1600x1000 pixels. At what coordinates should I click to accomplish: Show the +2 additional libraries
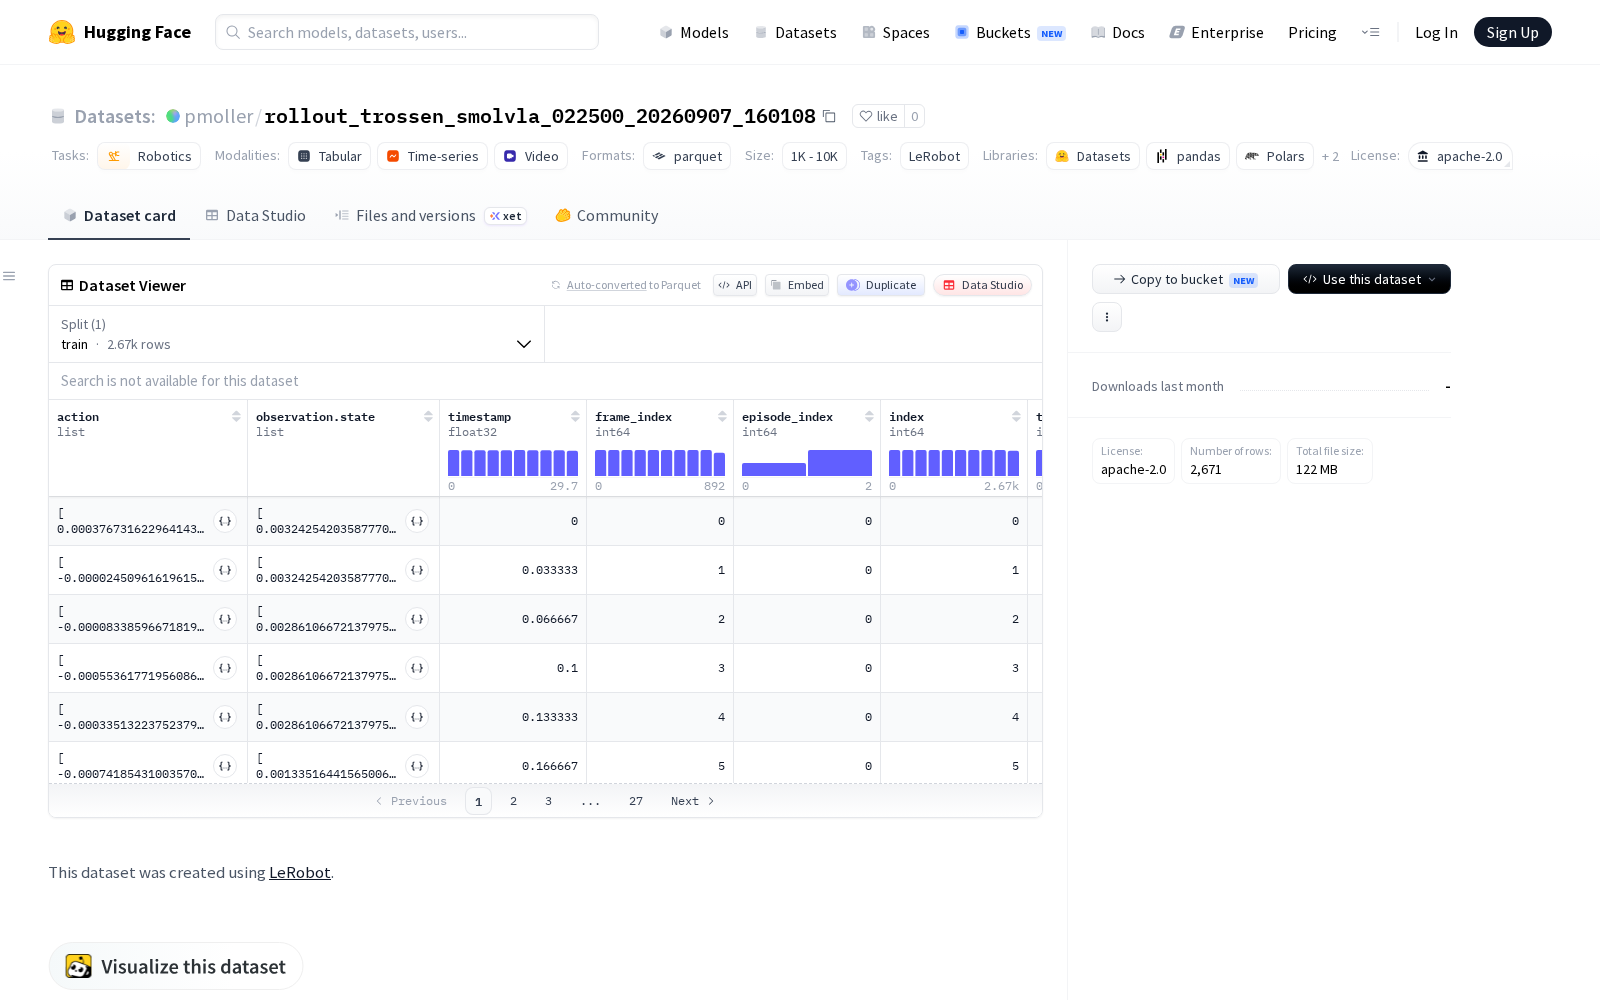(x=1330, y=157)
